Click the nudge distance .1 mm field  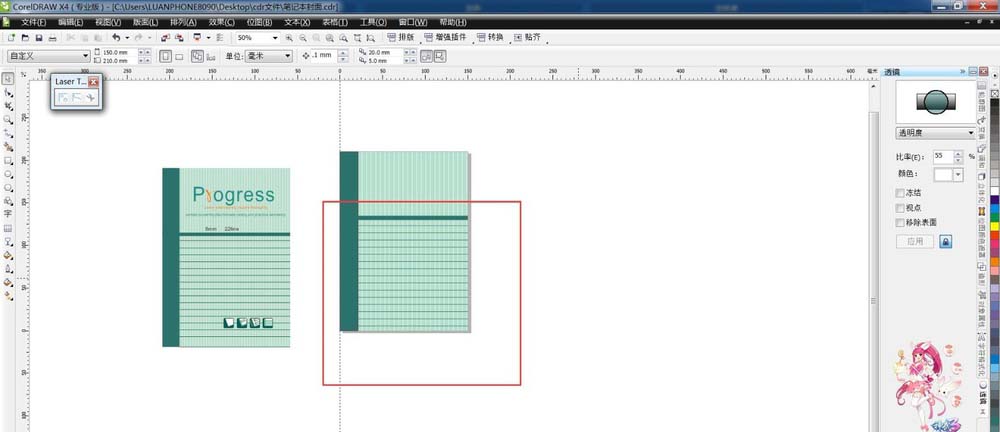click(x=324, y=56)
